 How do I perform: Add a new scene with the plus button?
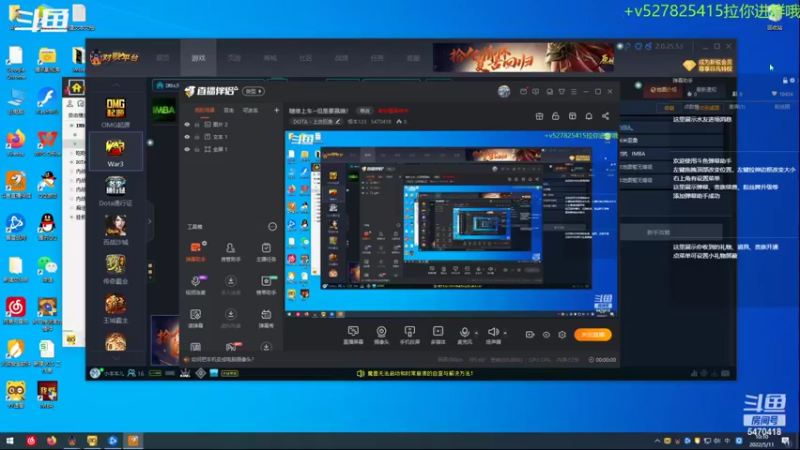click(x=277, y=110)
